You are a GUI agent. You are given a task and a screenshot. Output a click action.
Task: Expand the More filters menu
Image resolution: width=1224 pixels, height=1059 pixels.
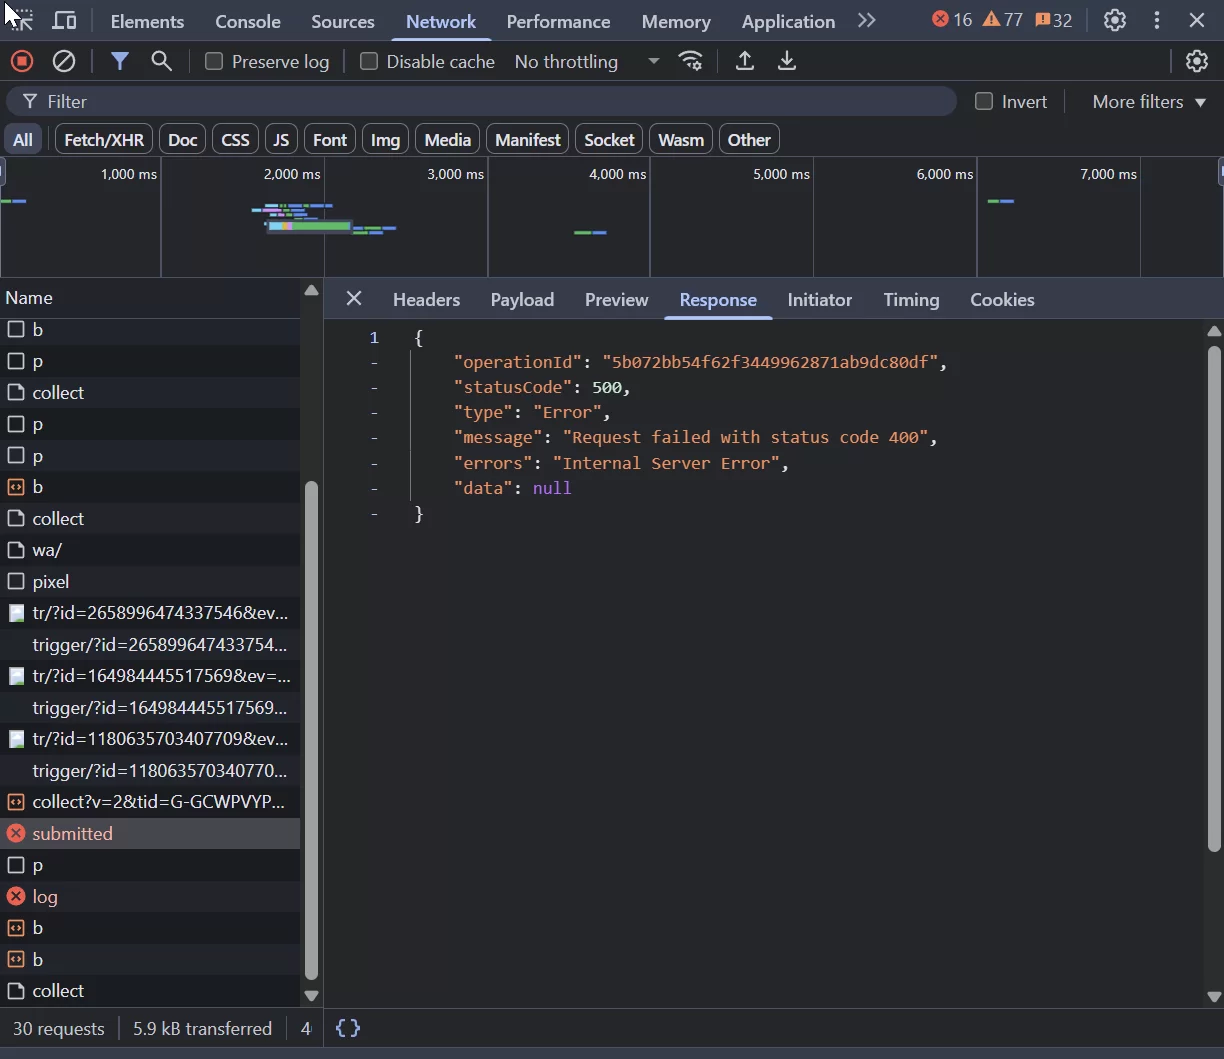pos(1149,101)
